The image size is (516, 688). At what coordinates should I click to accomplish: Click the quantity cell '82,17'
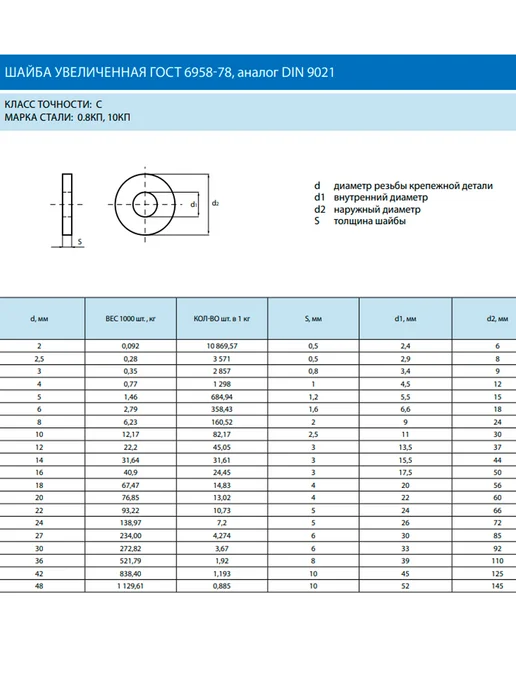pos(222,434)
